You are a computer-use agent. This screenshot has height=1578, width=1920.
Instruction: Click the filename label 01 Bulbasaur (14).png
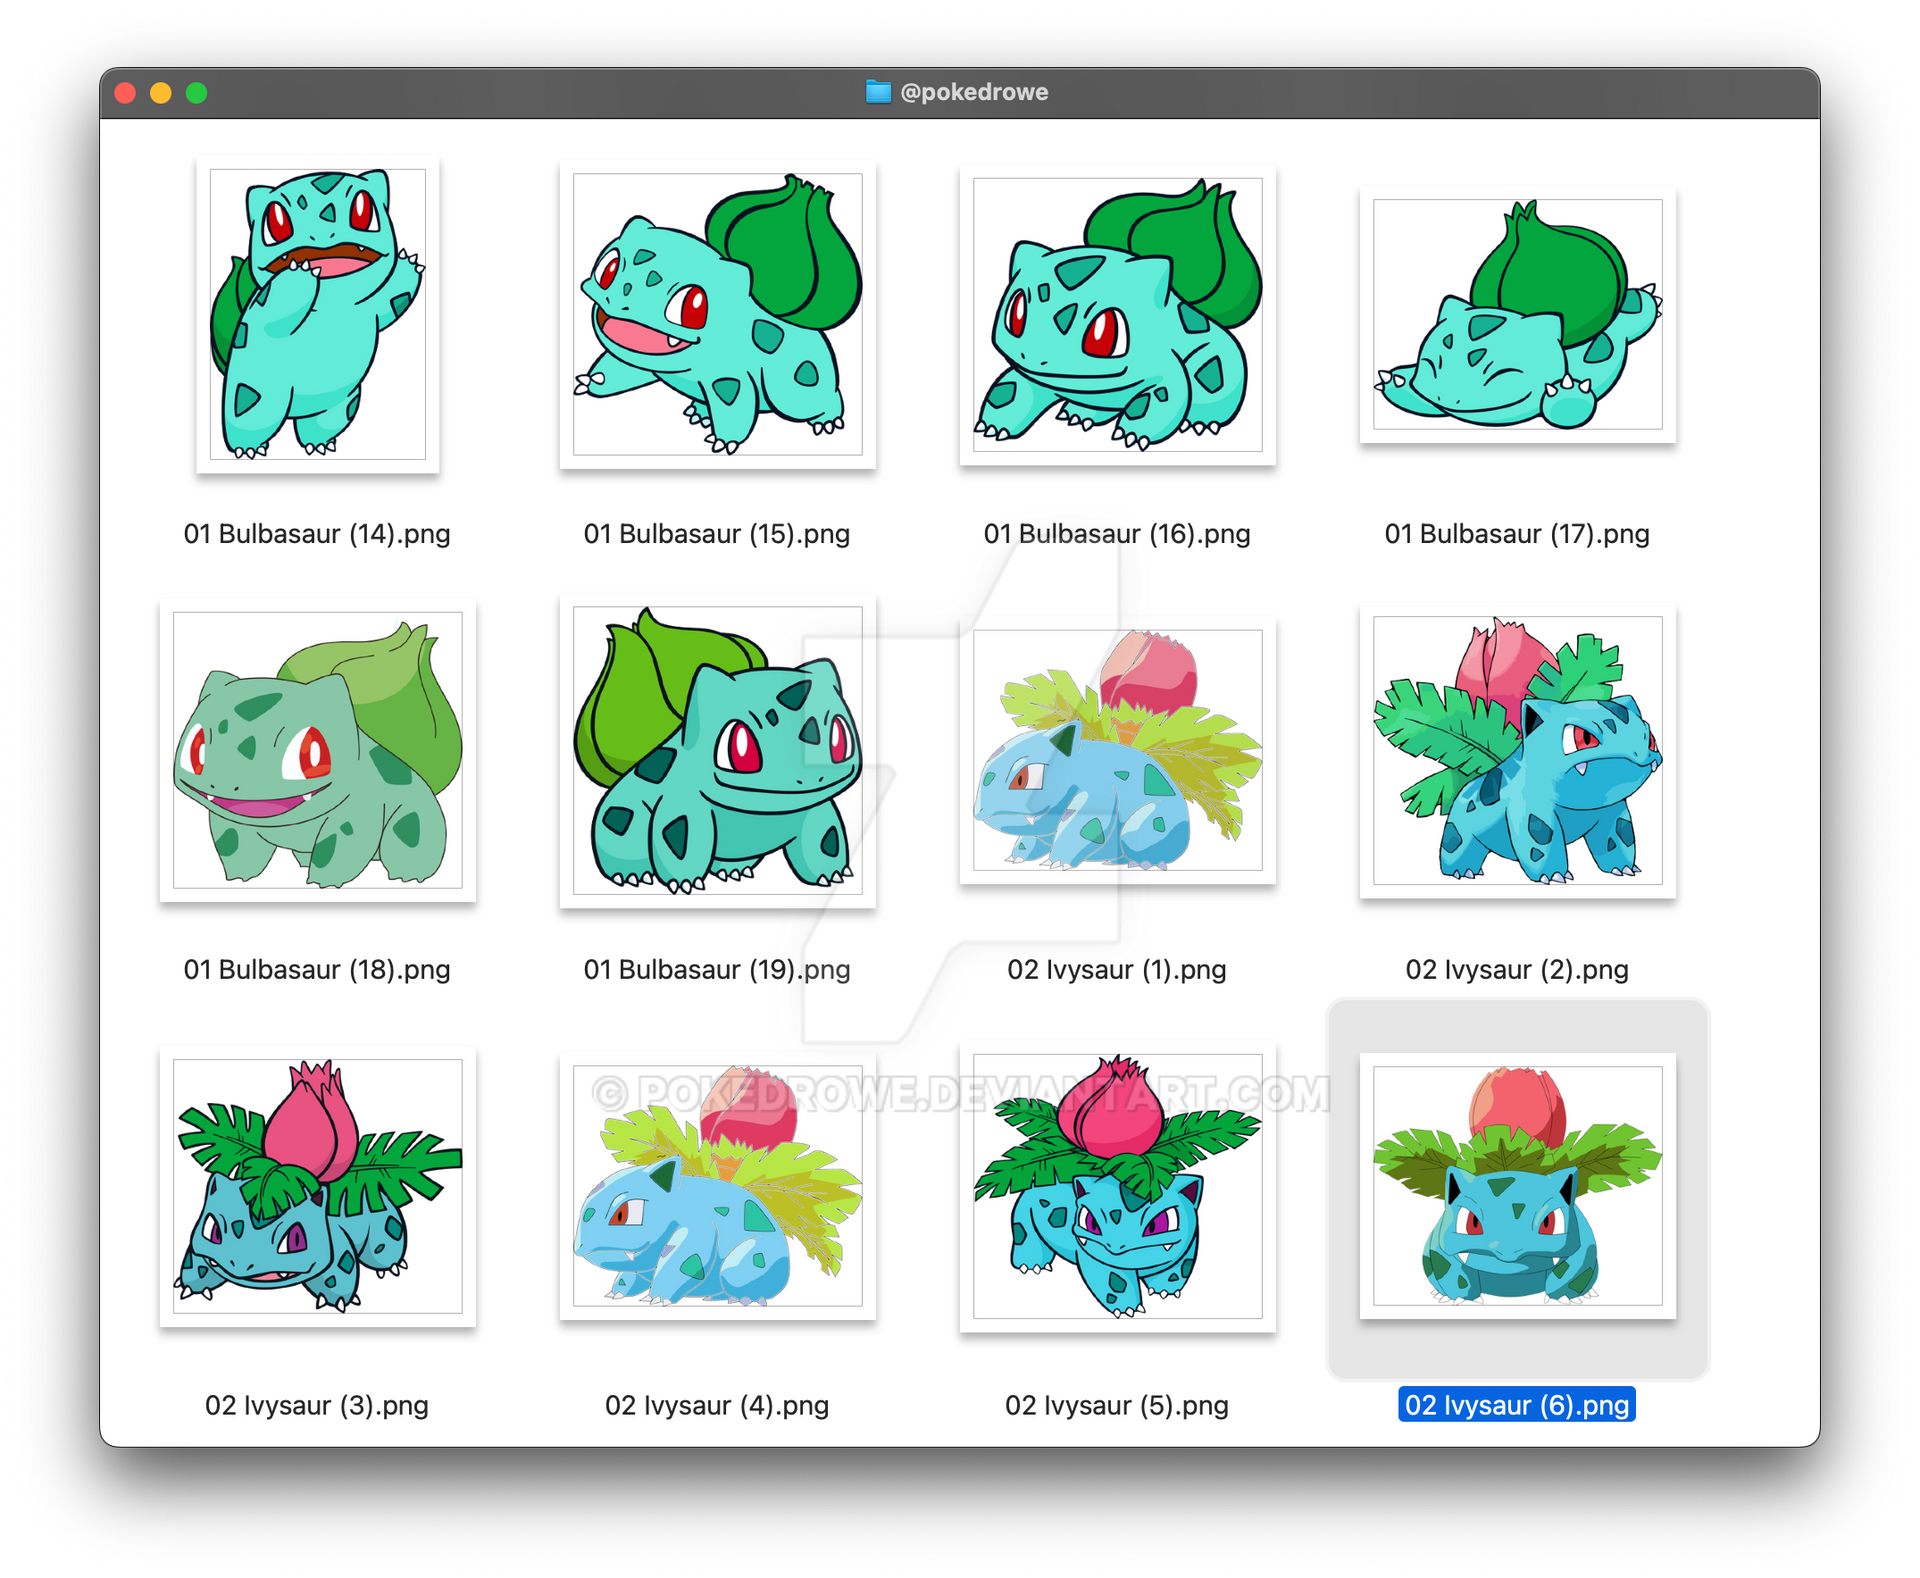[317, 534]
